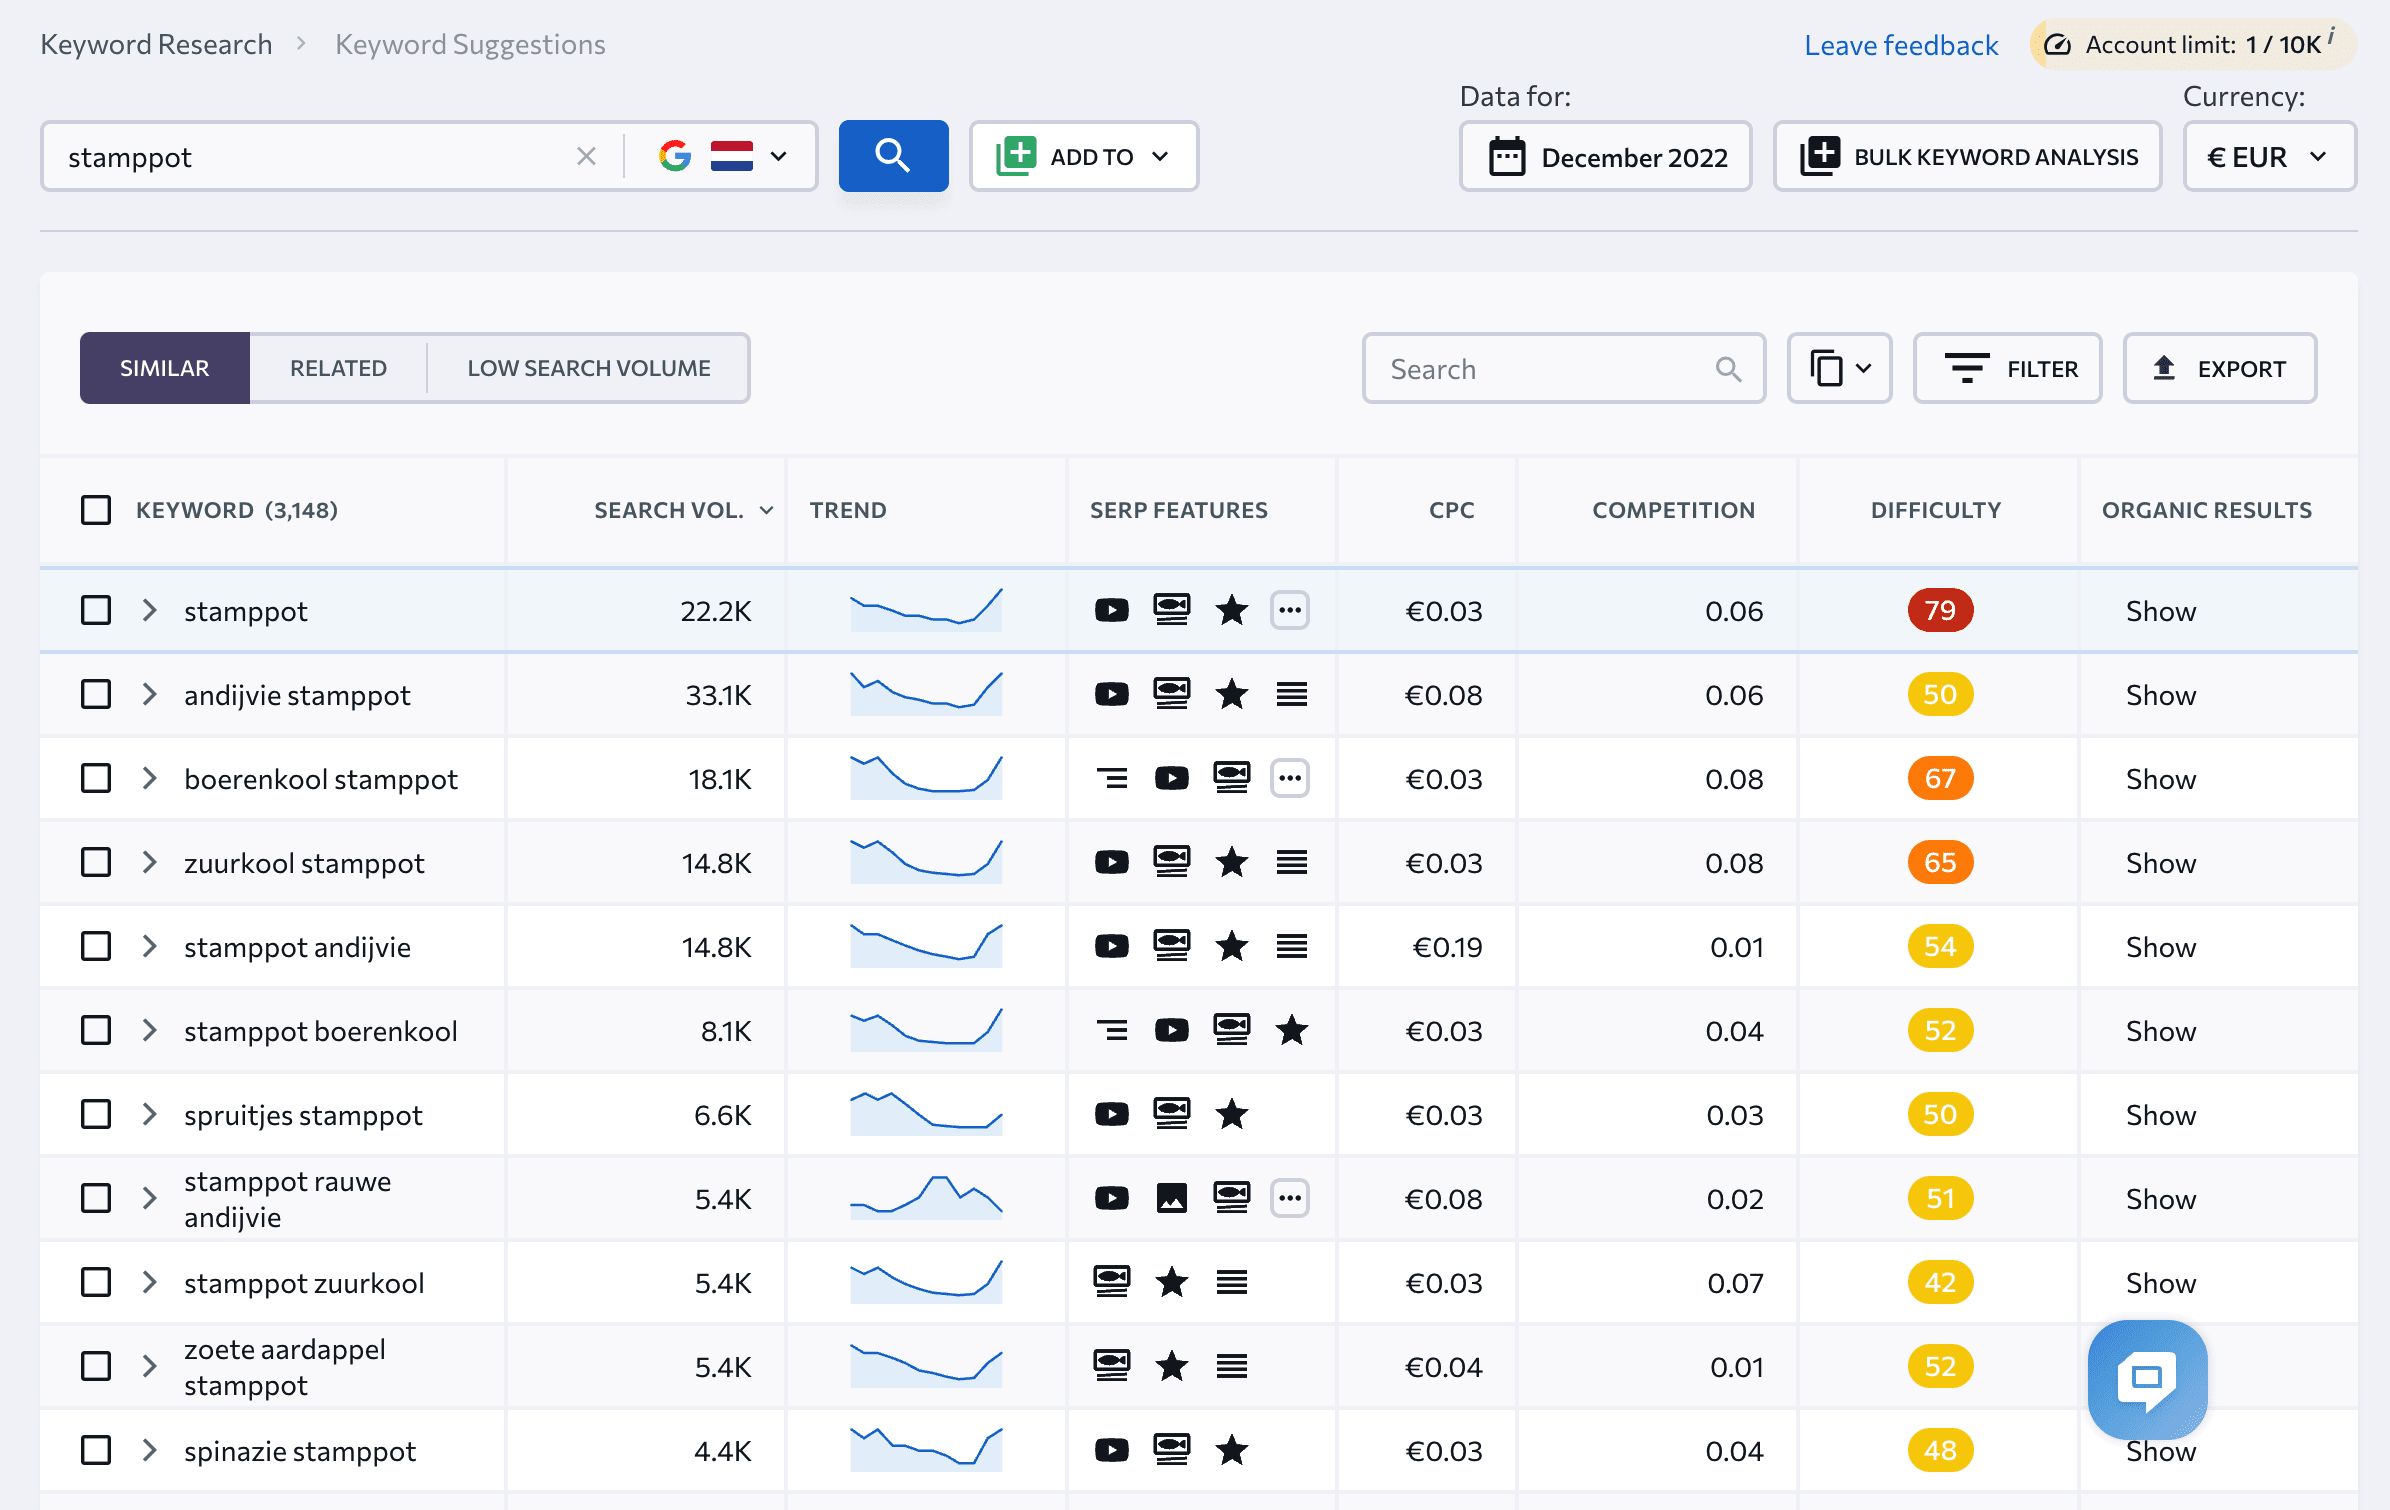This screenshot has width=2390, height=1510.
Task: Click the copy/columns icon next to filter
Action: click(x=1839, y=367)
